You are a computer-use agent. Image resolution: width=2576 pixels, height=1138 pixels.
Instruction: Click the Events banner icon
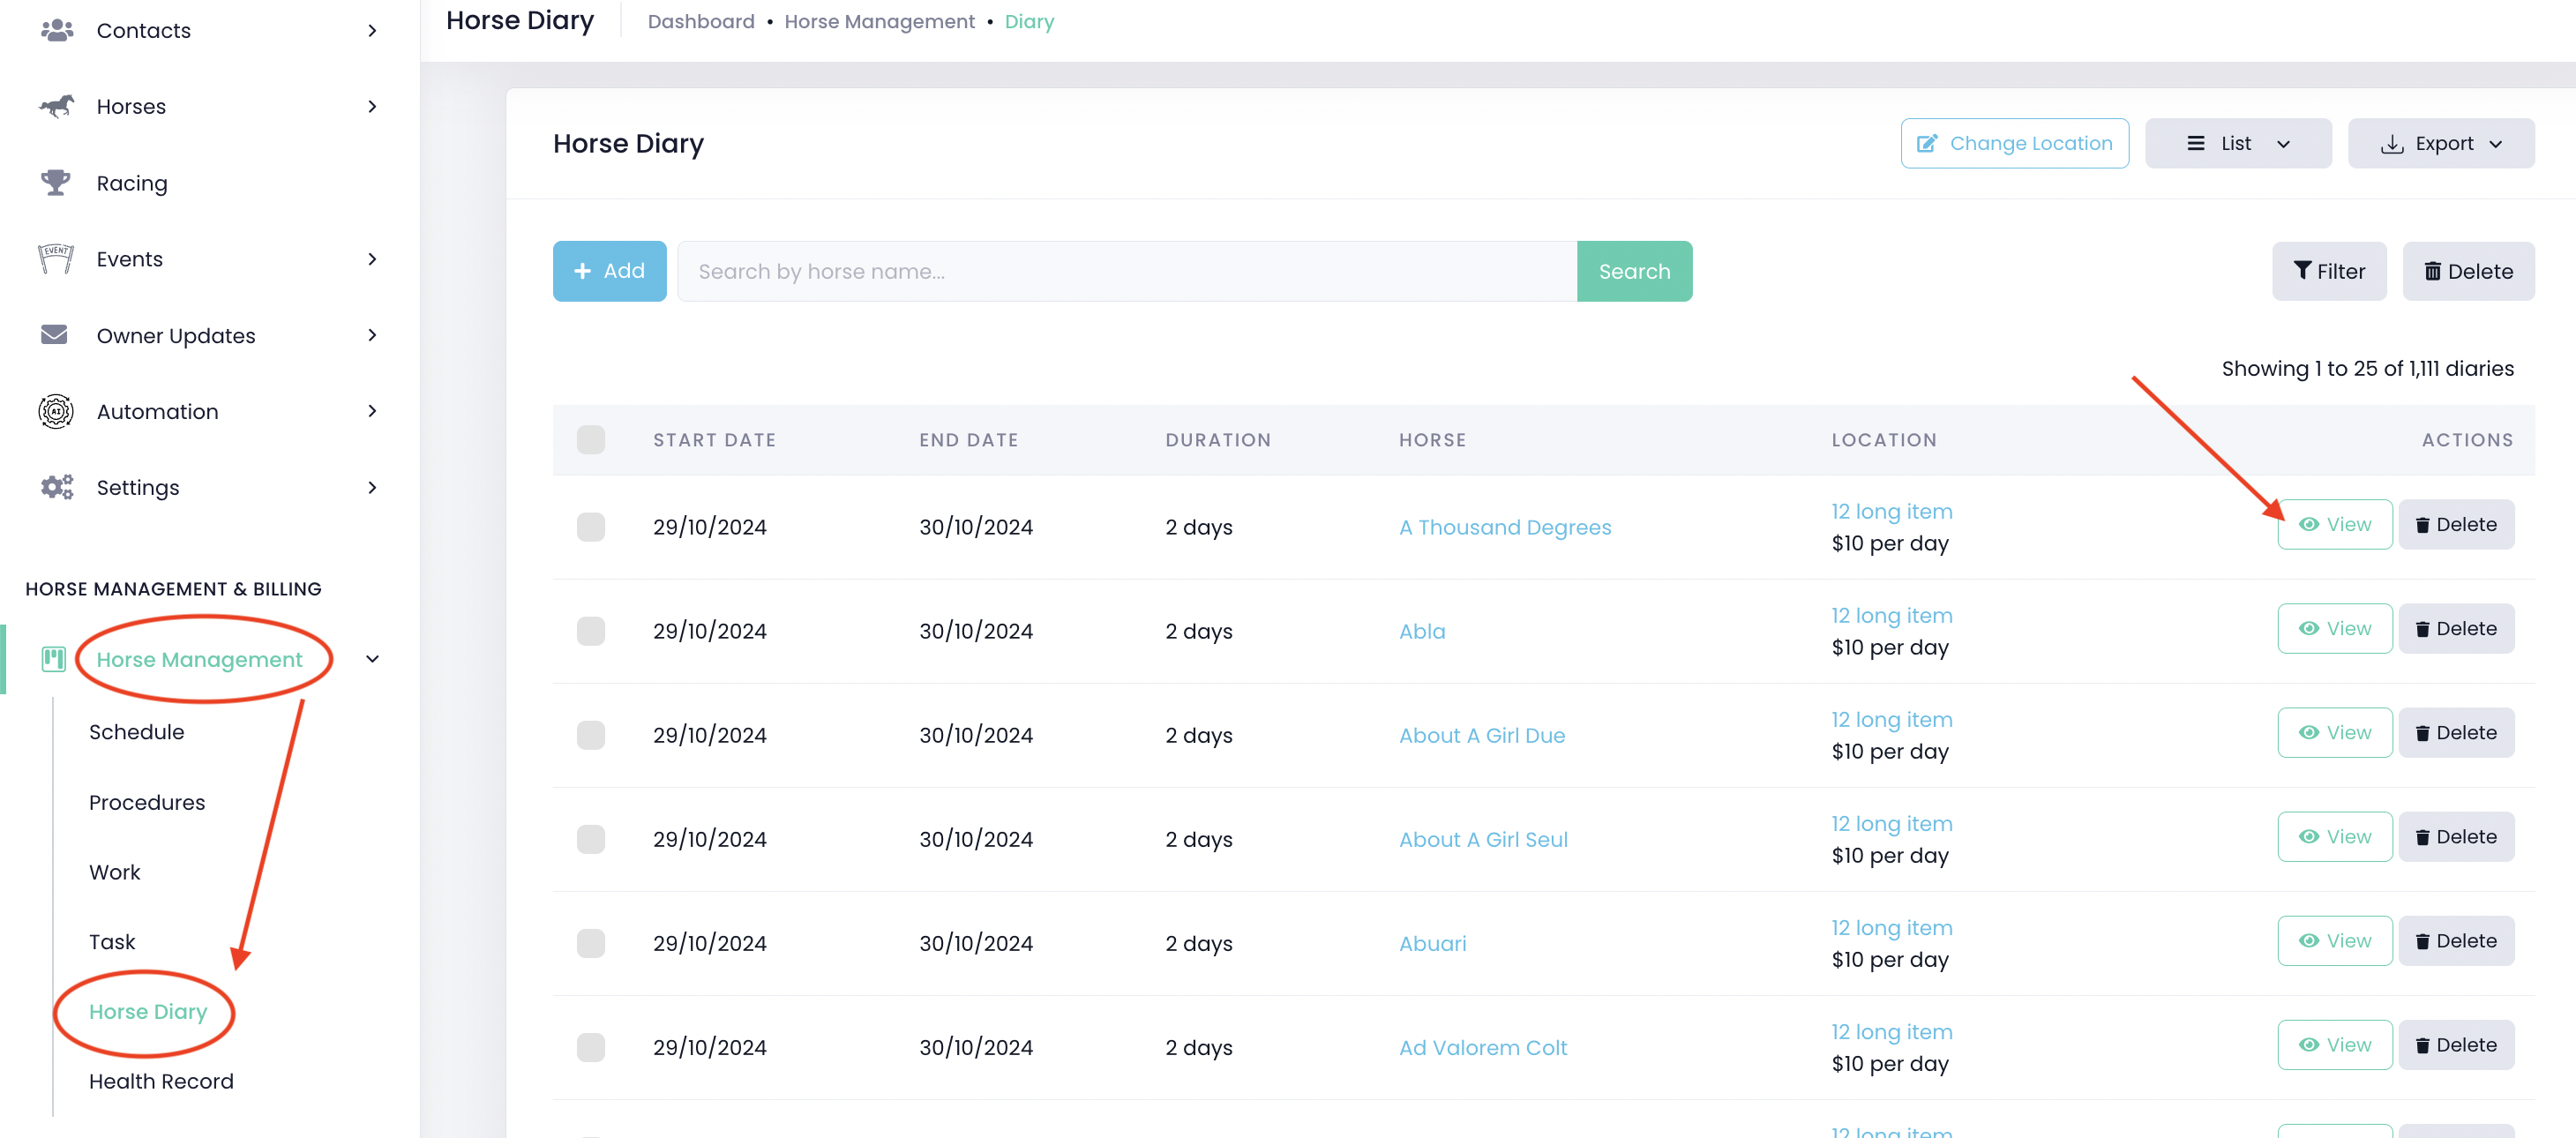pos(56,258)
